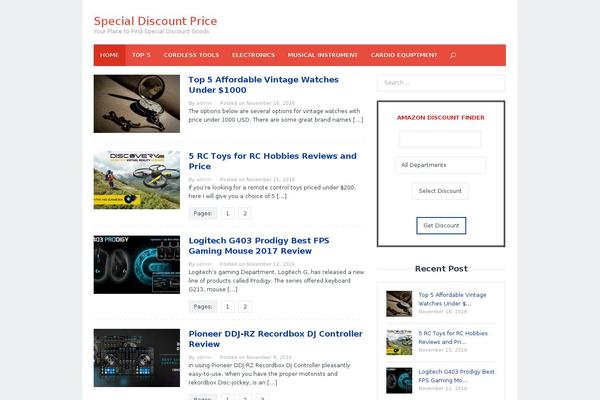This screenshot has height=400, width=600.
Task: Open the Cardio Equipment menu
Action: [x=404, y=55]
